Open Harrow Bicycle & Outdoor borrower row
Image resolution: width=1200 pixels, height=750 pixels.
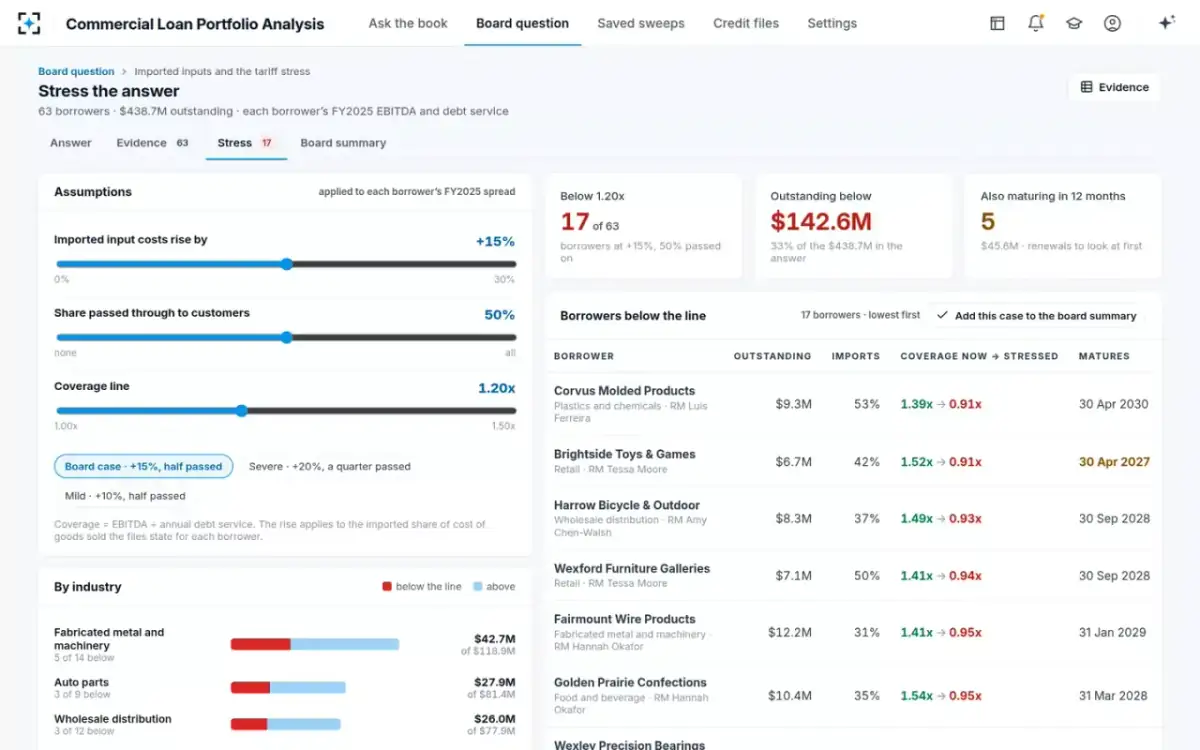(854, 518)
